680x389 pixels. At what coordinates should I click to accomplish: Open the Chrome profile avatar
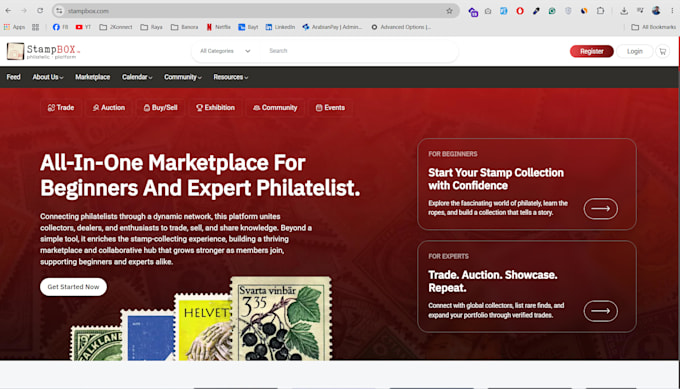click(x=656, y=11)
